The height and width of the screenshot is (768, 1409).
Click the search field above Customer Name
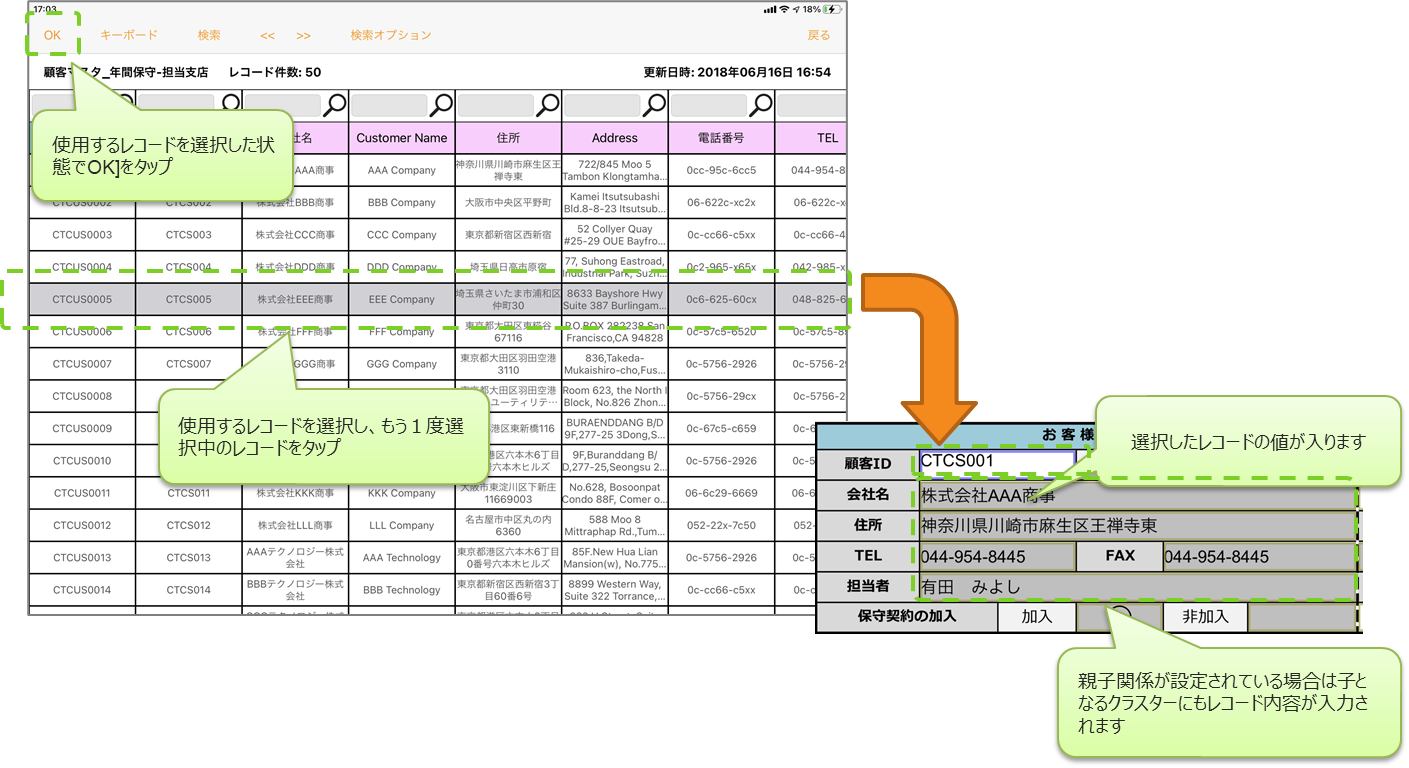click(x=389, y=104)
